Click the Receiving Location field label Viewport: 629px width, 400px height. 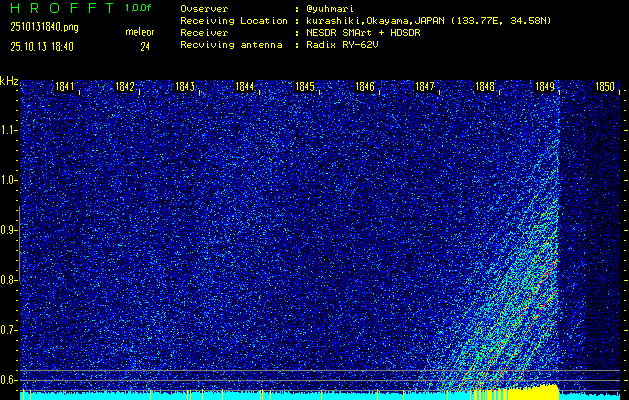[234, 21]
